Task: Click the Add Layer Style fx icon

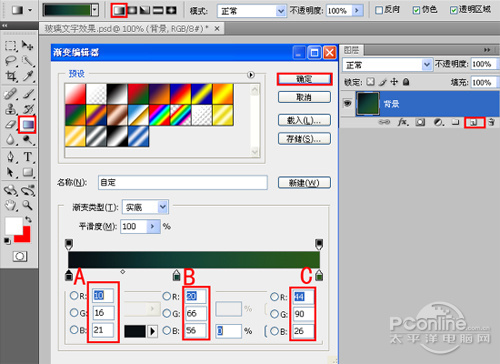Action: click(x=402, y=122)
